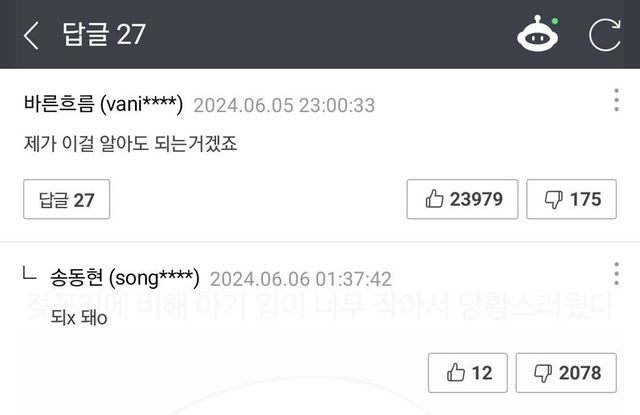Image resolution: width=640 pixels, height=415 pixels.
Task: Open profile of 바른흐름 (vani****)
Action: [x=103, y=104]
